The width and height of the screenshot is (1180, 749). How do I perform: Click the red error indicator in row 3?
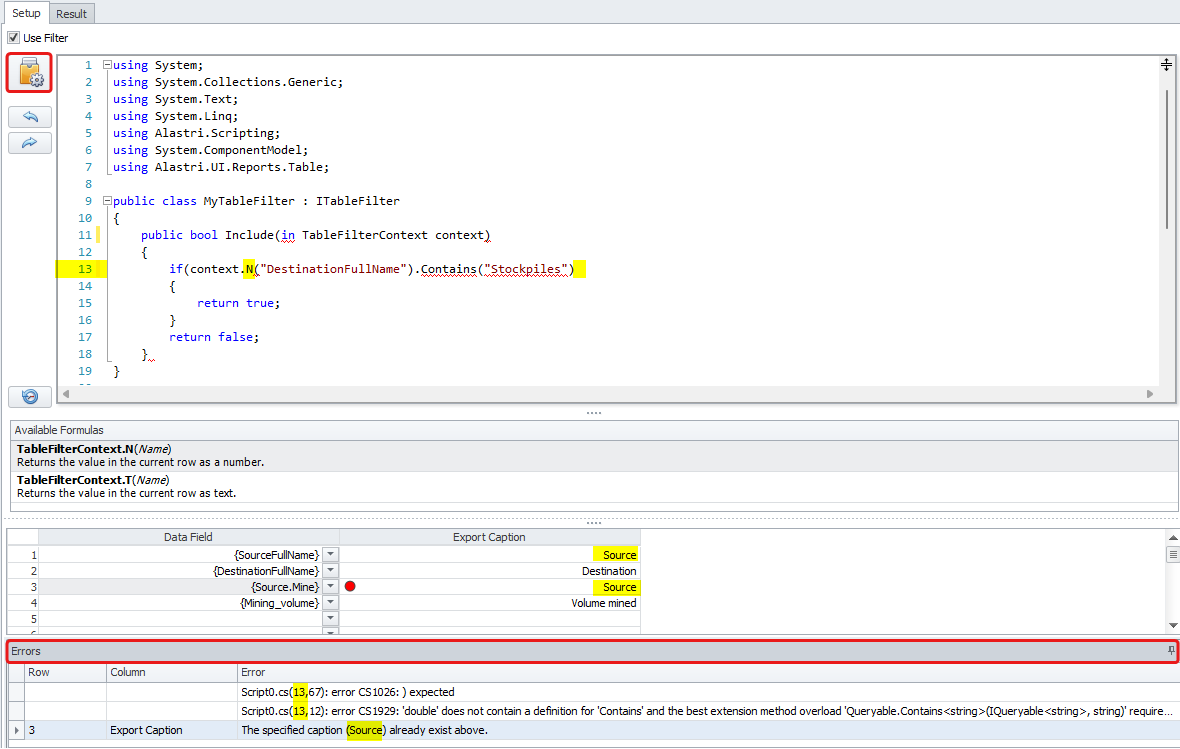point(350,587)
